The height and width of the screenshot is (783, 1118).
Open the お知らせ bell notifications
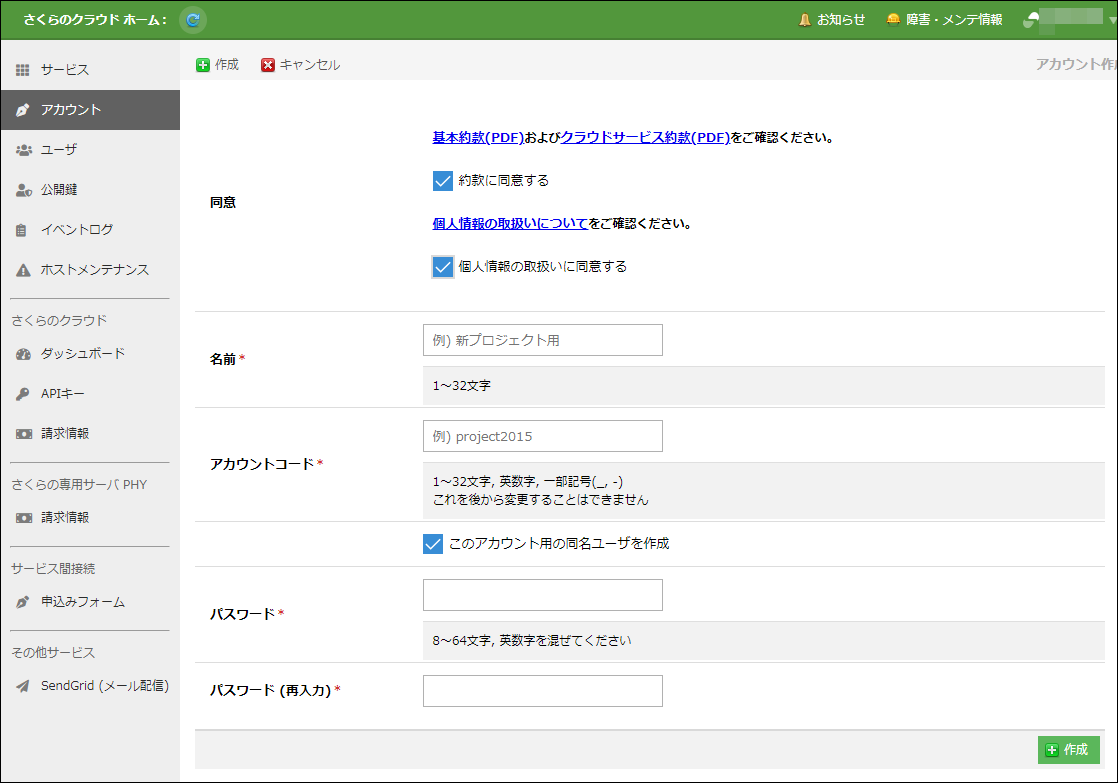[831, 19]
